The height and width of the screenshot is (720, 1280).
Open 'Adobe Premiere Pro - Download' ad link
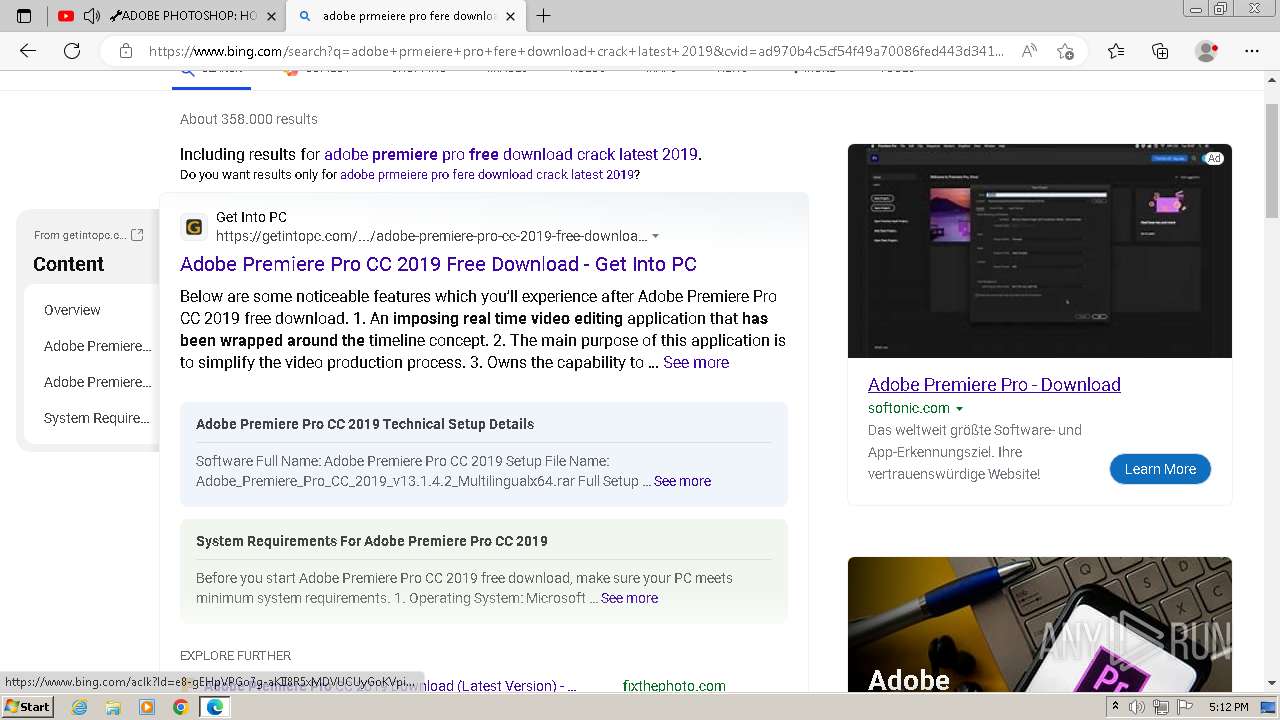coord(994,385)
